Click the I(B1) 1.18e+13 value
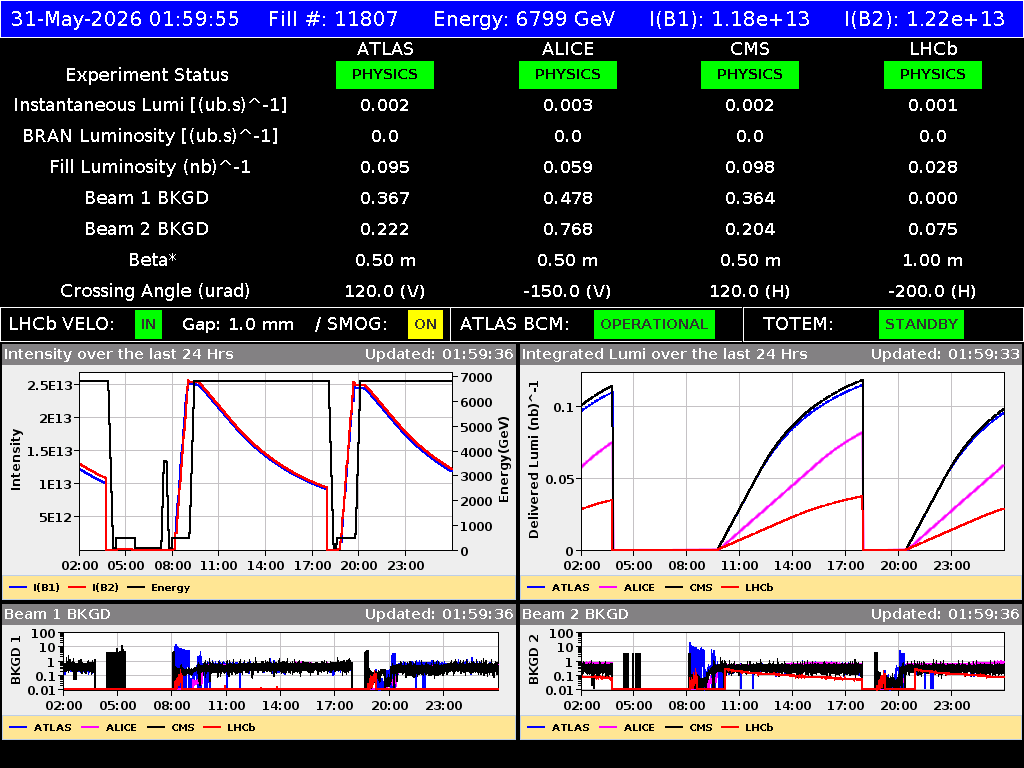This screenshot has width=1024, height=768. point(729,19)
